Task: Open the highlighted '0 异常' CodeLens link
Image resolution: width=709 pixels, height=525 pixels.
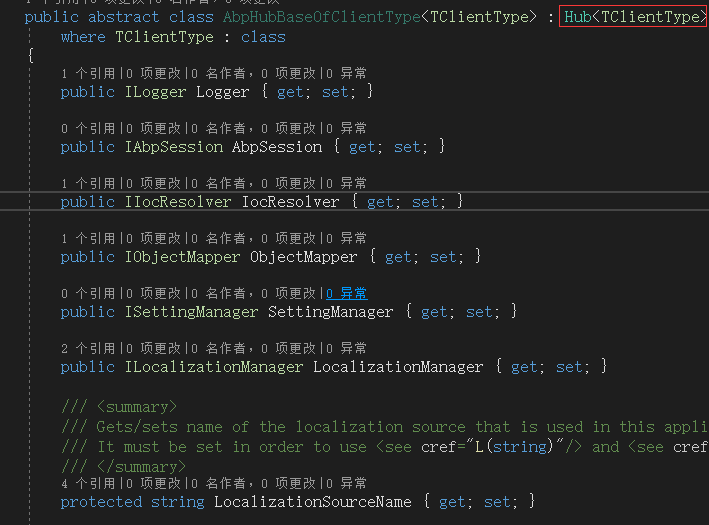Action: pos(347,293)
